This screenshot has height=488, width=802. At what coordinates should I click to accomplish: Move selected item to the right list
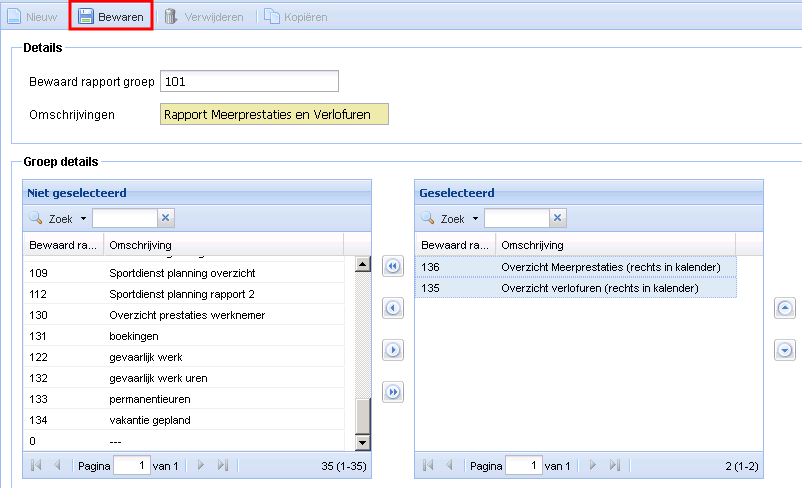(x=393, y=350)
